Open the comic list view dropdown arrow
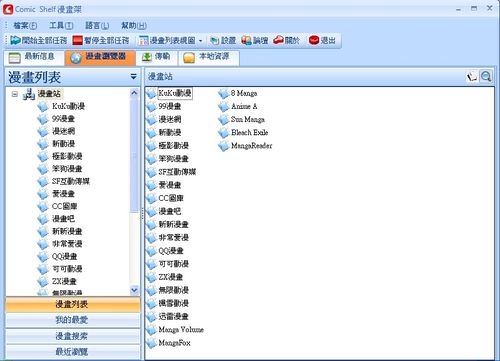Screen dimensions: 500x361 (x=200, y=41)
